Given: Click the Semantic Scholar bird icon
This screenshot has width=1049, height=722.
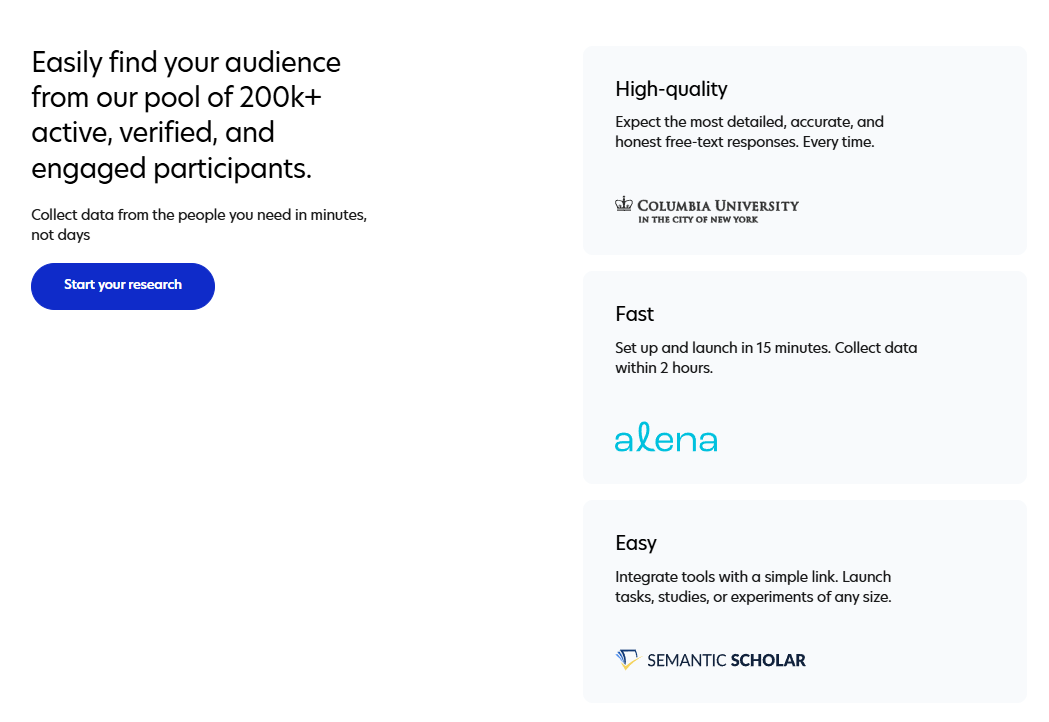Looking at the screenshot, I should (628, 659).
